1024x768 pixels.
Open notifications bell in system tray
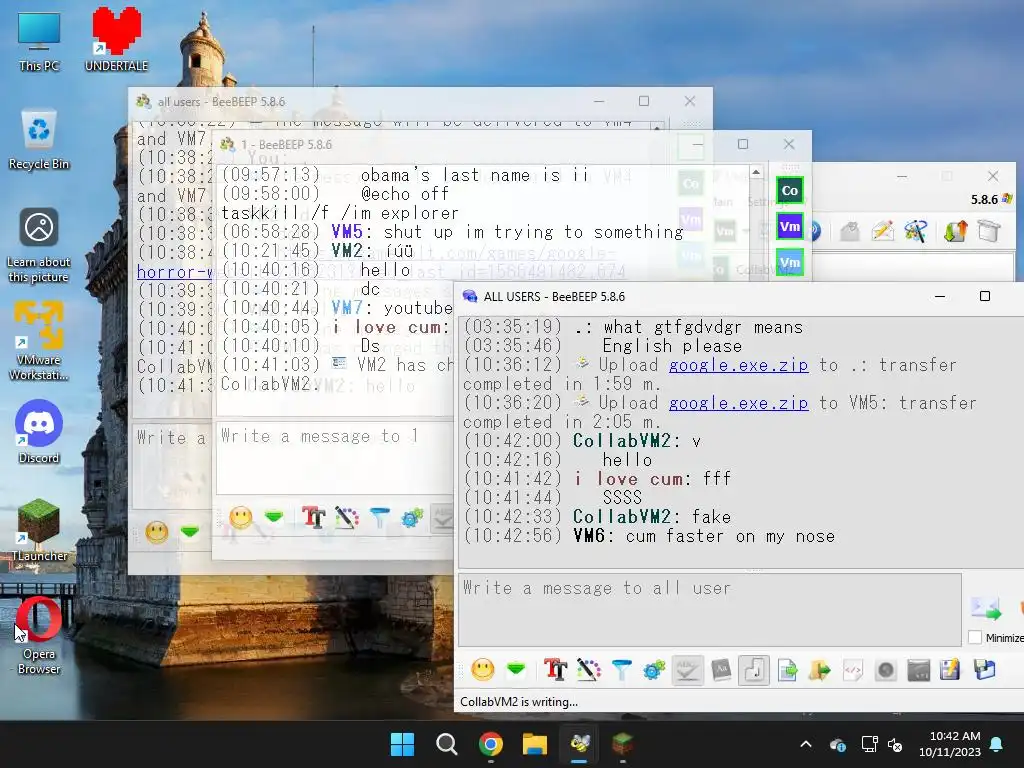click(997, 744)
